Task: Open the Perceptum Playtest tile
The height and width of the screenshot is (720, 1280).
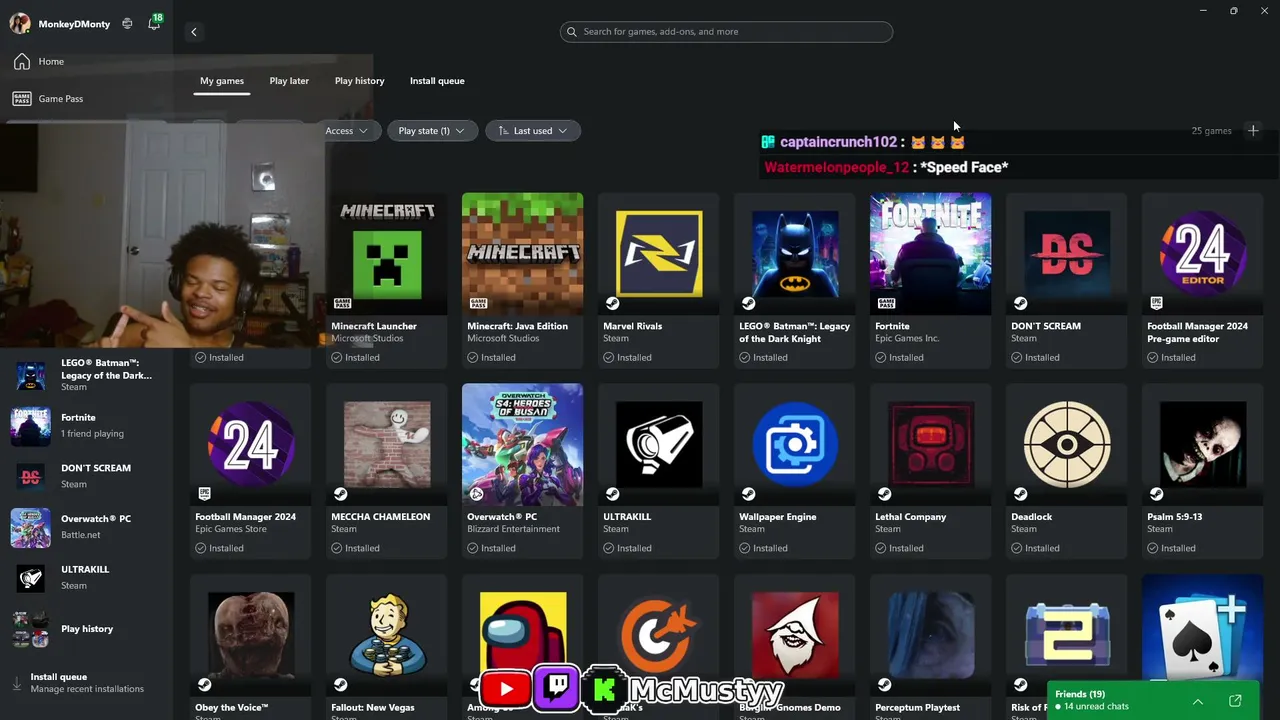Action: point(931,647)
